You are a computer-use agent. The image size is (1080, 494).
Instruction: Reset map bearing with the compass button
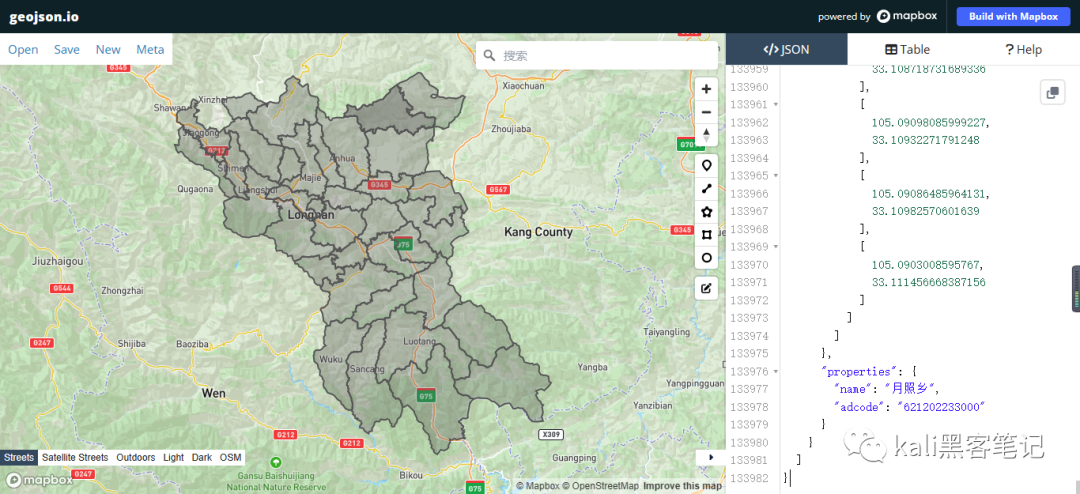[706, 135]
